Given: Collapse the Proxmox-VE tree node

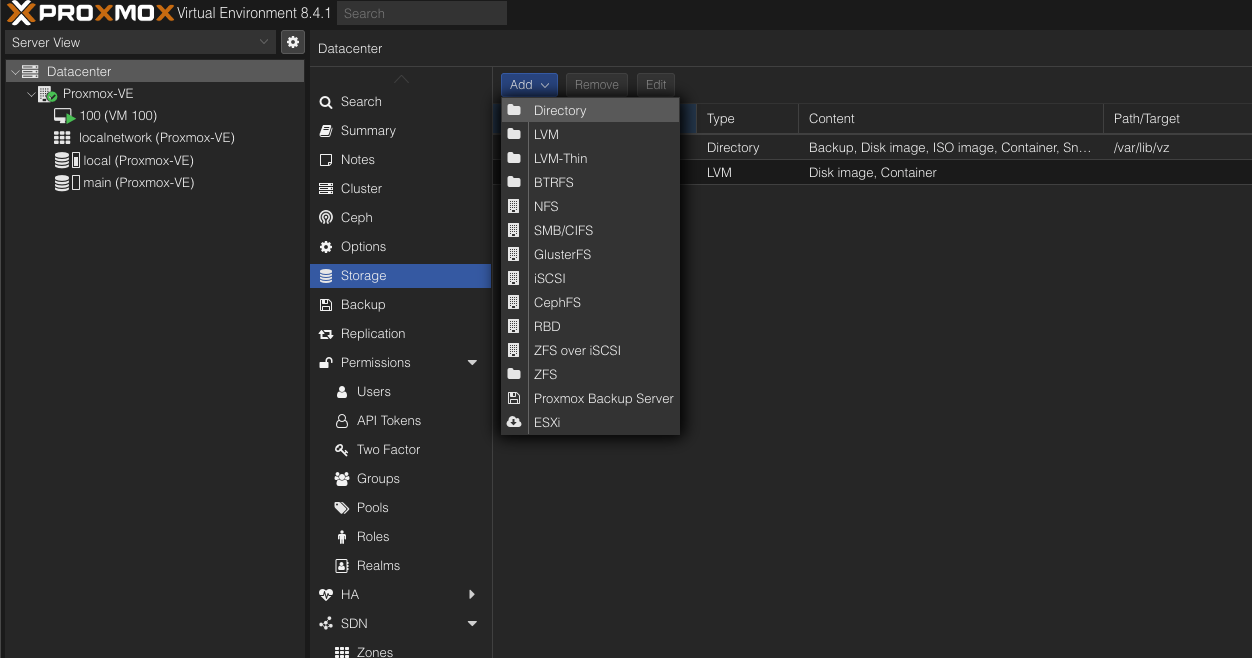Looking at the screenshot, I should point(31,94).
